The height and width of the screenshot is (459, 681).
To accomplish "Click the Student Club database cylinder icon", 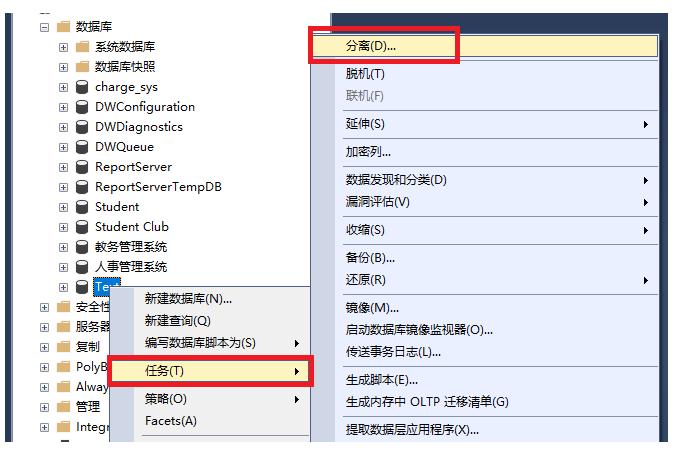I will click(82, 227).
